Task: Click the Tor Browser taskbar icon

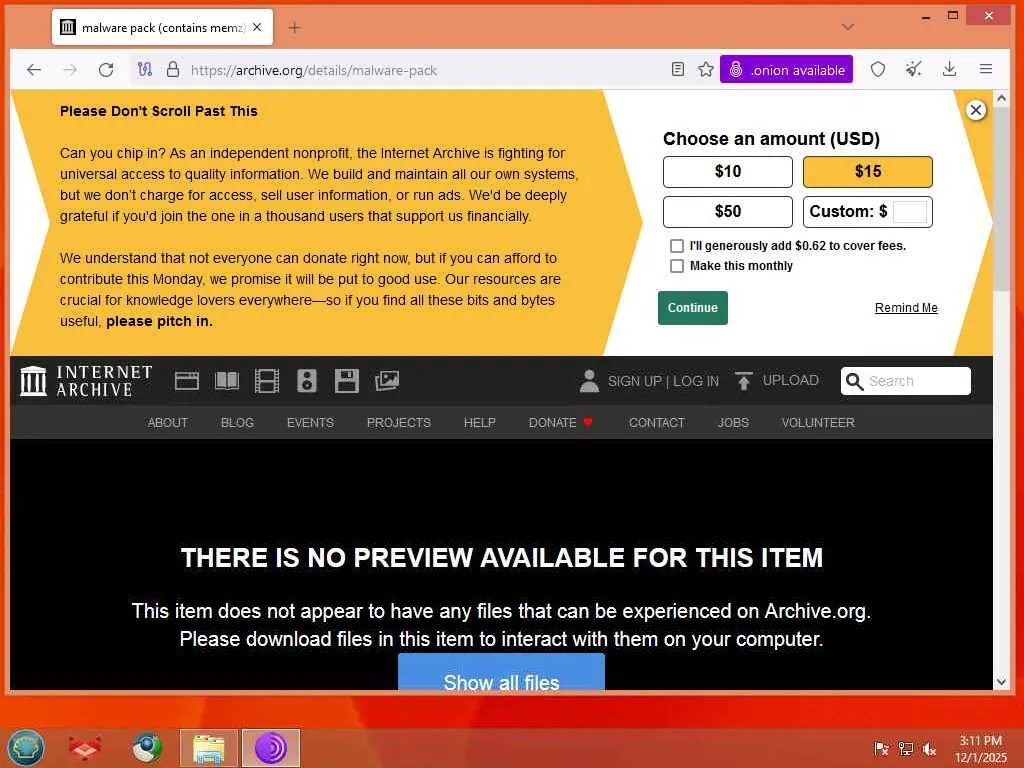Action: coord(270,748)
